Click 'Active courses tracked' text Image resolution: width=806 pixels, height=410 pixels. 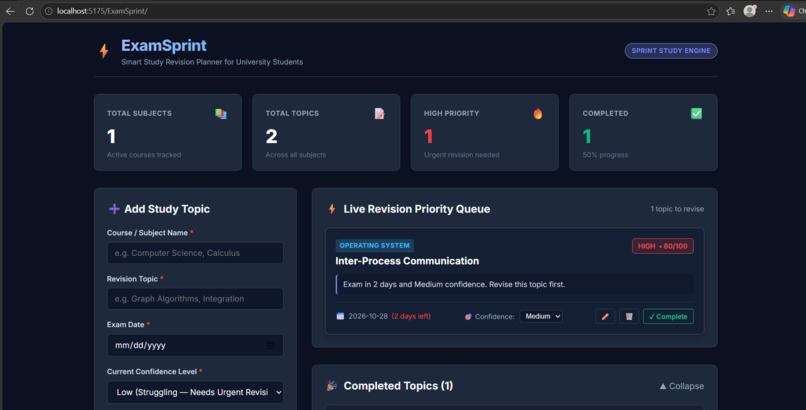click(144, 155)
